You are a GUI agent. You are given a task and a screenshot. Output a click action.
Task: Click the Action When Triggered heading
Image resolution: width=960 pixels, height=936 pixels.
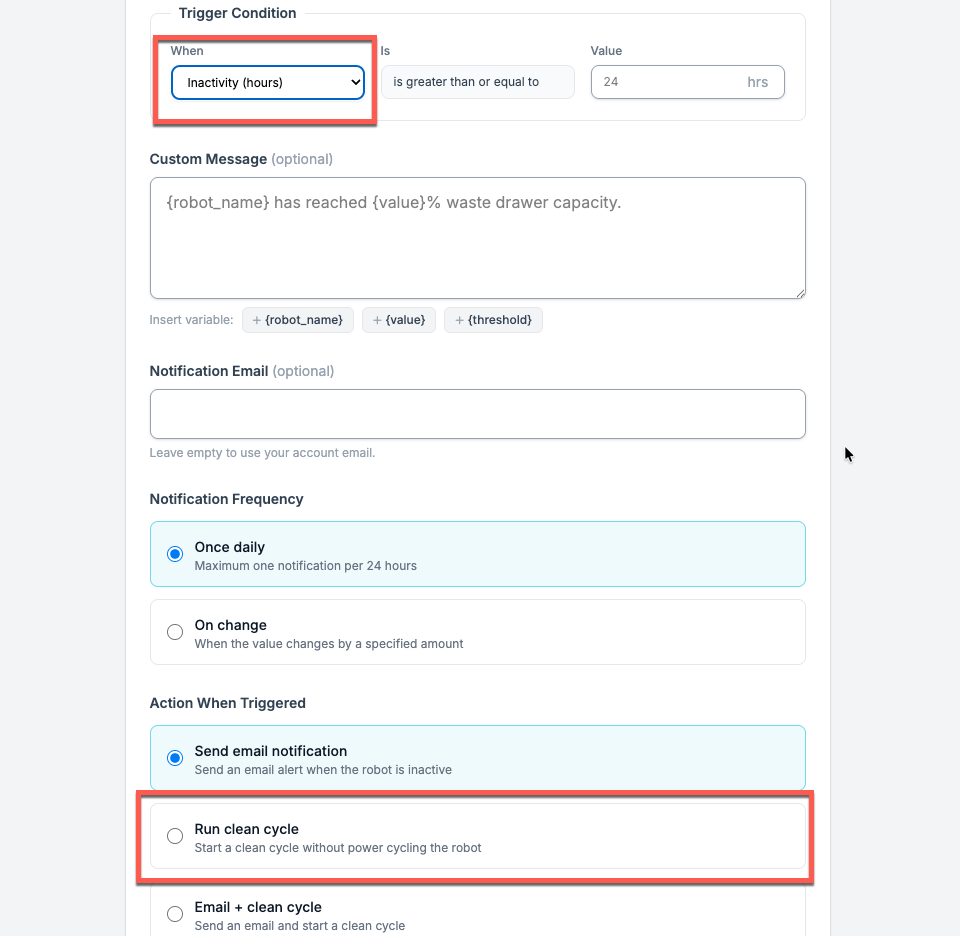click(227, 703)
